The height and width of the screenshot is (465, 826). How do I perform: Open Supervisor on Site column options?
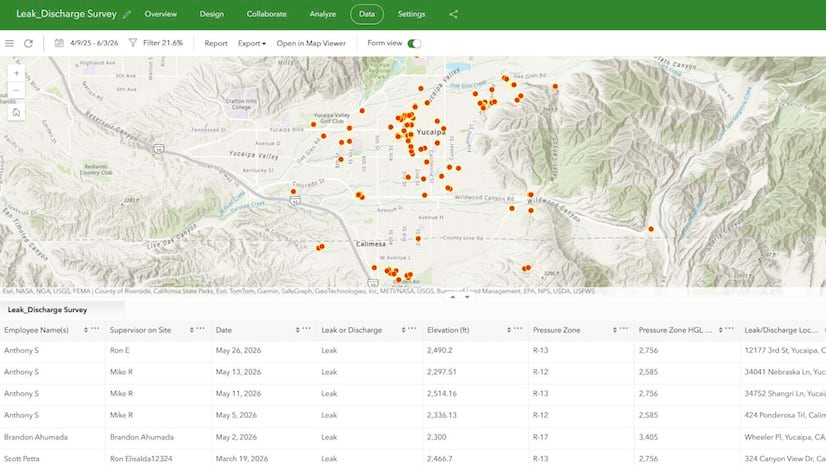[201, 329]
